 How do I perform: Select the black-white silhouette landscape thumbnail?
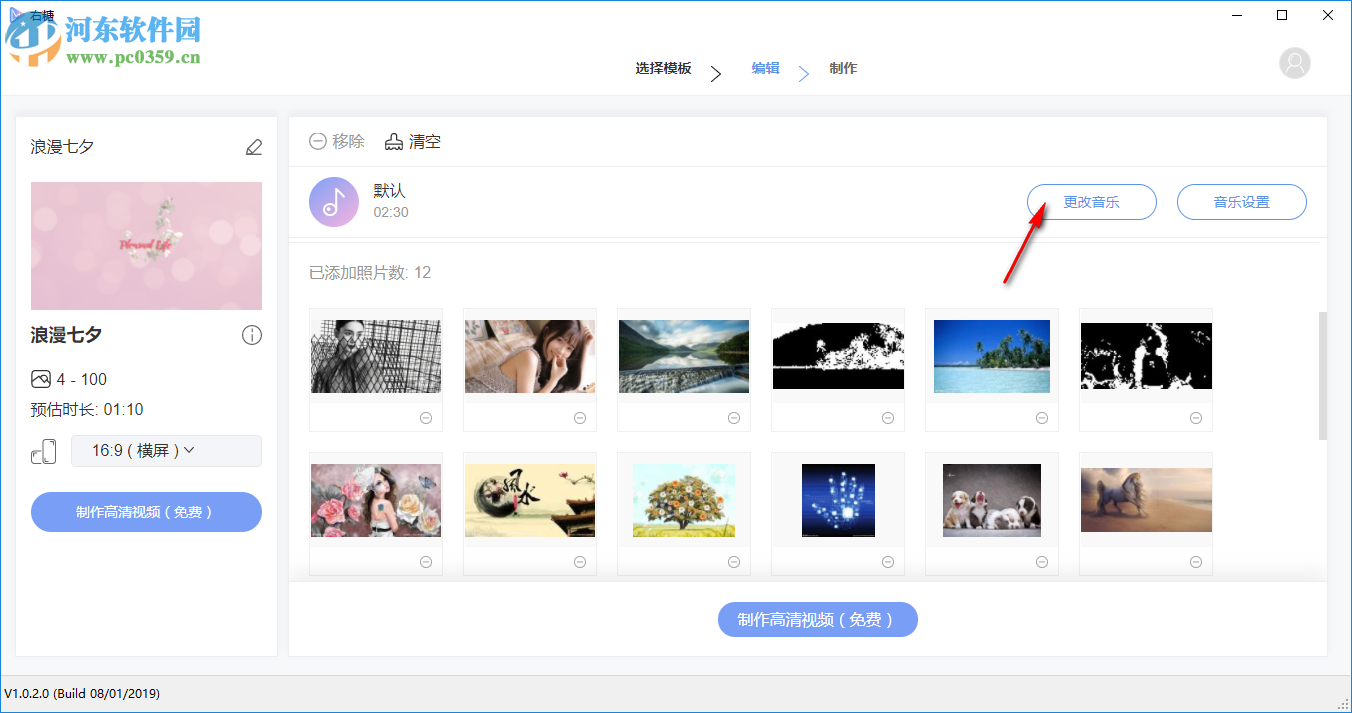pyautogui.click(x=838, y=356)
